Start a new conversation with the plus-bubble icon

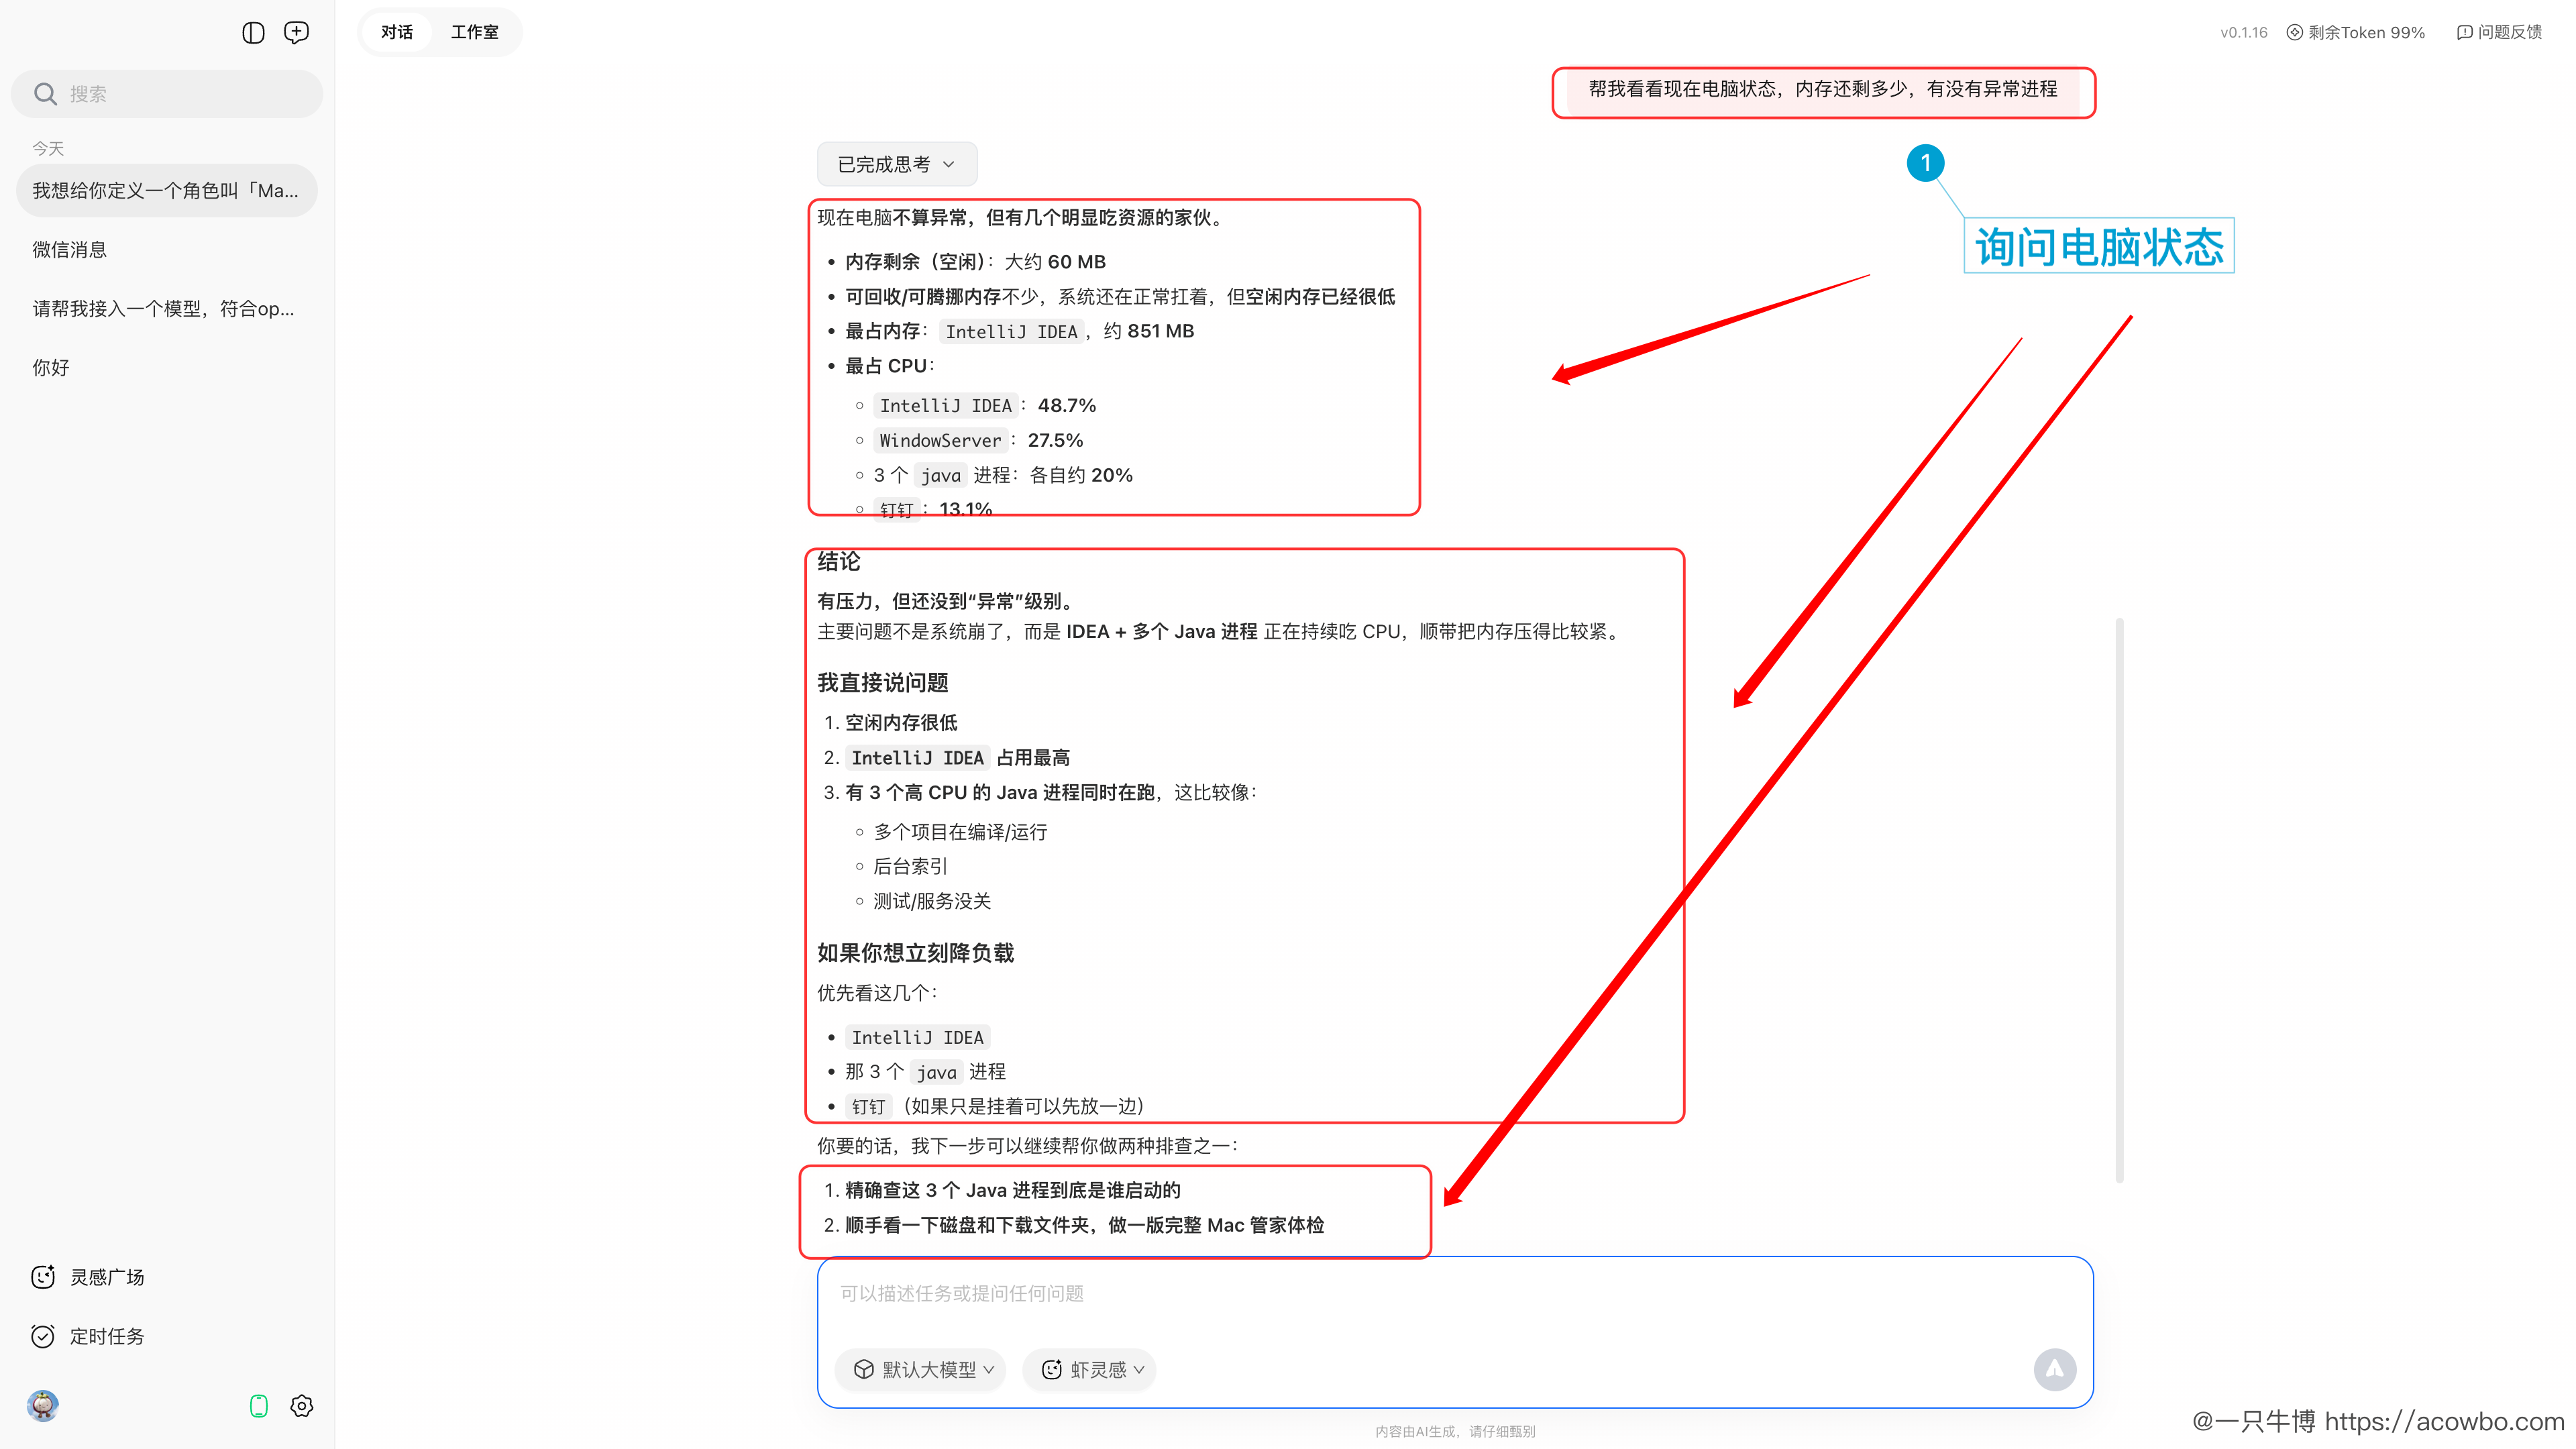296,32
